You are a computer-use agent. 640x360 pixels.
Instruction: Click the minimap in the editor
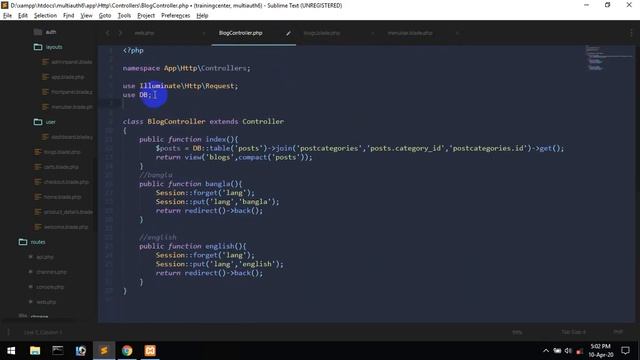(608, 58)
